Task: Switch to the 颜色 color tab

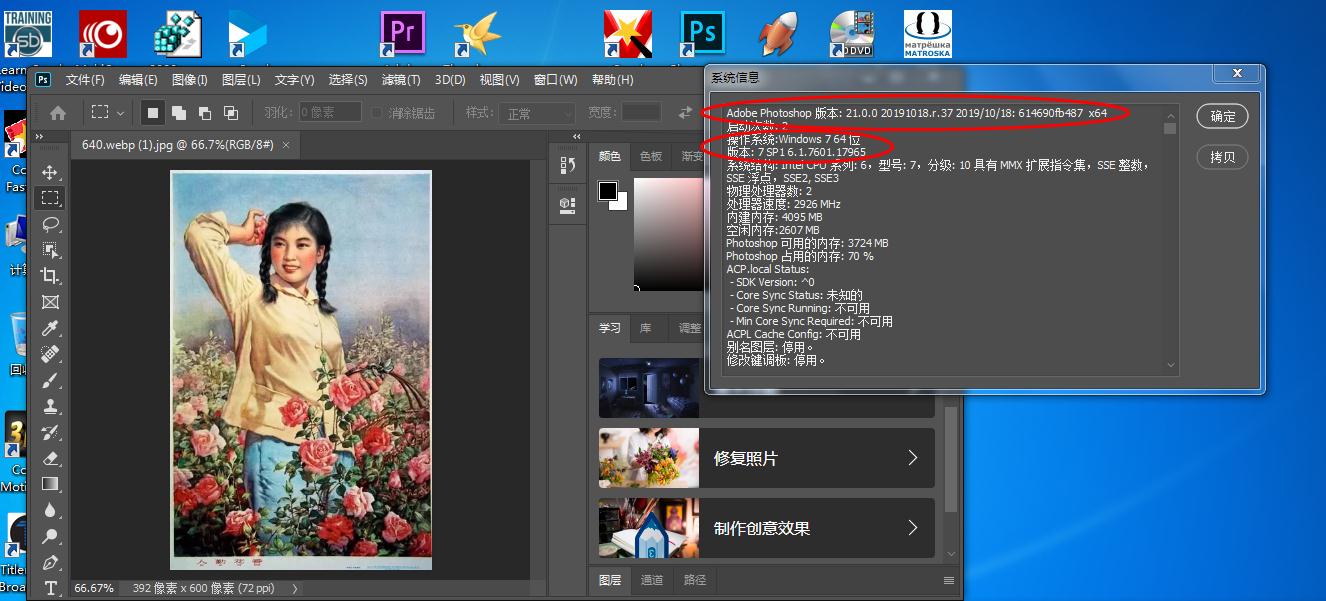Action: [x=610, y=156]
